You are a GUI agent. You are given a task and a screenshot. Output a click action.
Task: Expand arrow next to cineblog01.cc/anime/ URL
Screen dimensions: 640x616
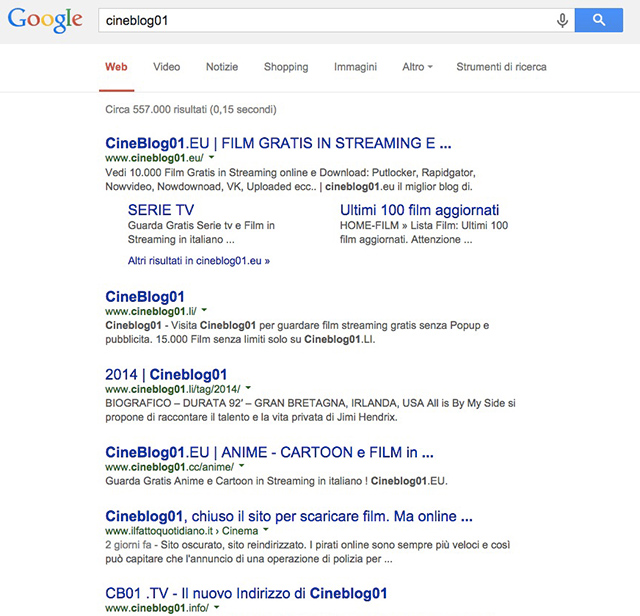click(242, 465)
